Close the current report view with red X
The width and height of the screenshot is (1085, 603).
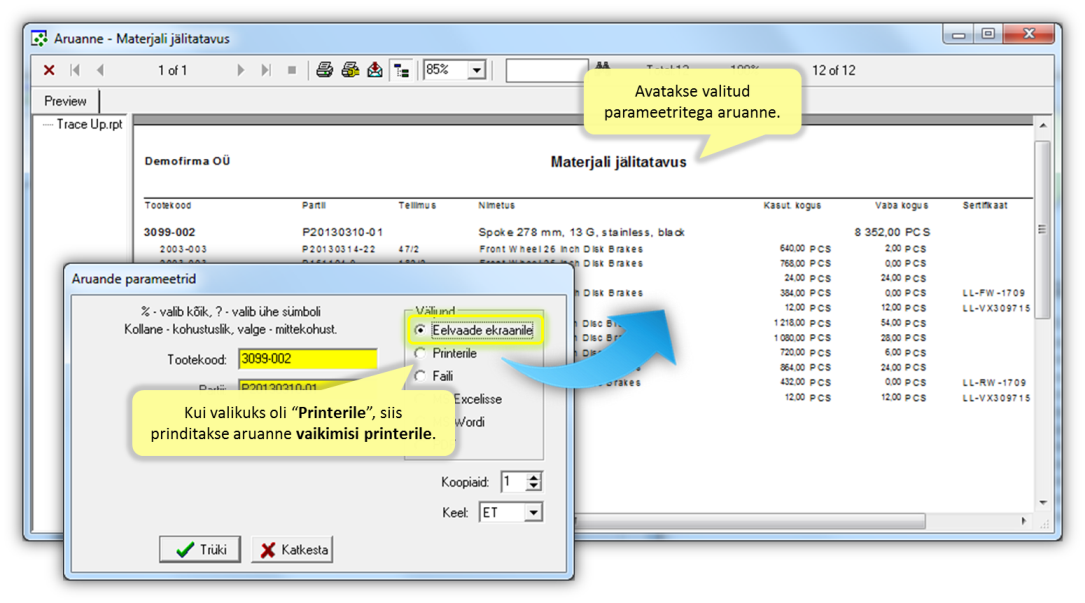pyautogui.click(x=48, y=70)
